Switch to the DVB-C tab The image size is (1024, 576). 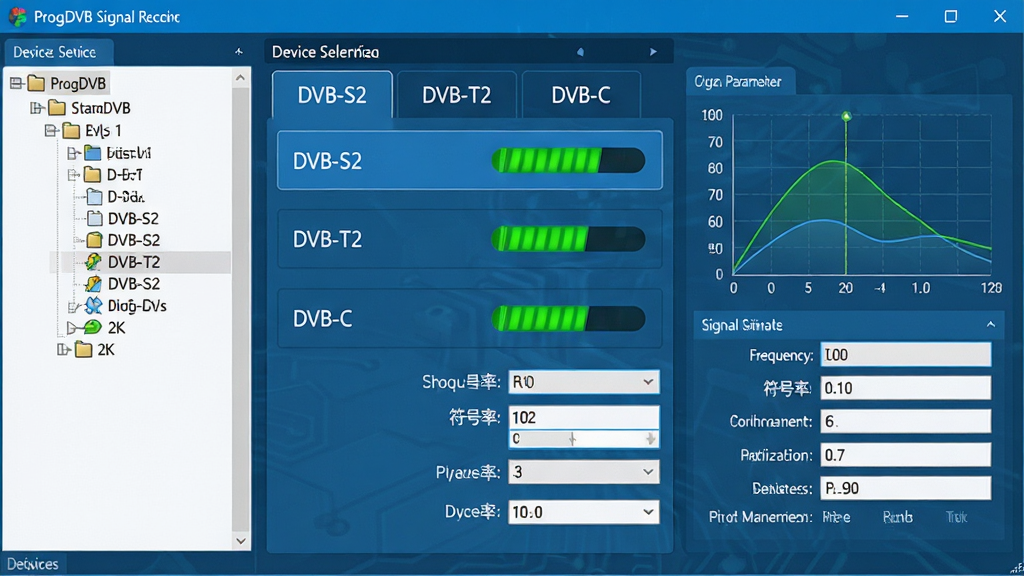[581, 95]
